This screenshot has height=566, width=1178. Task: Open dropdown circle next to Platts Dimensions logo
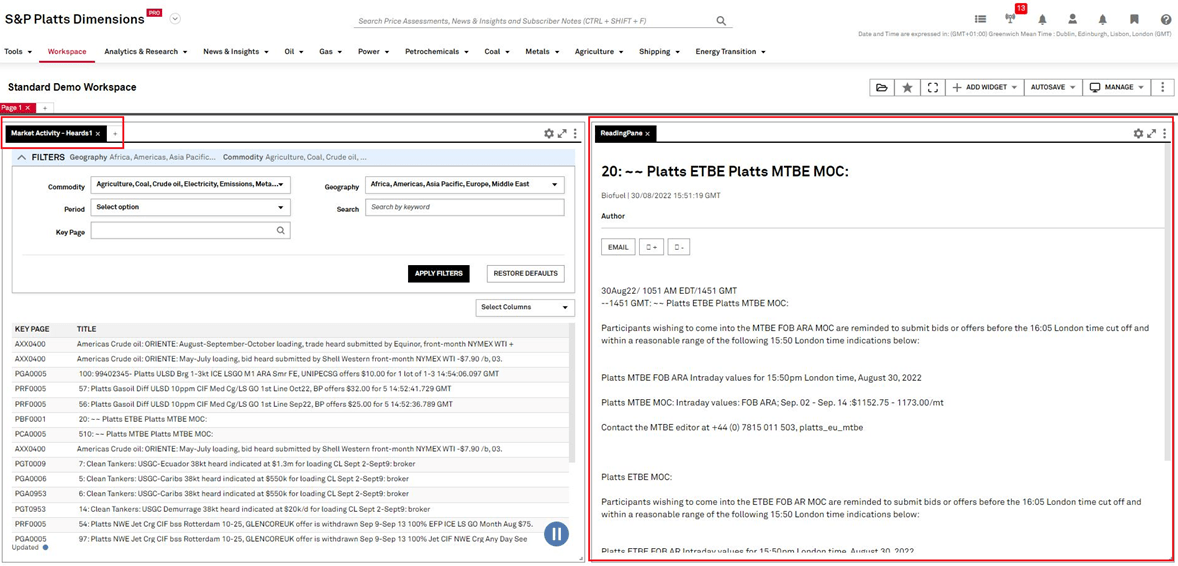point(175,19)
